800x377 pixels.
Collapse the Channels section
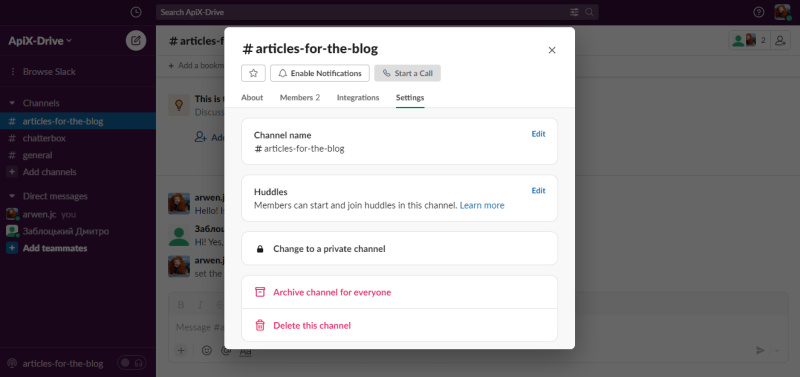(12, 103)
